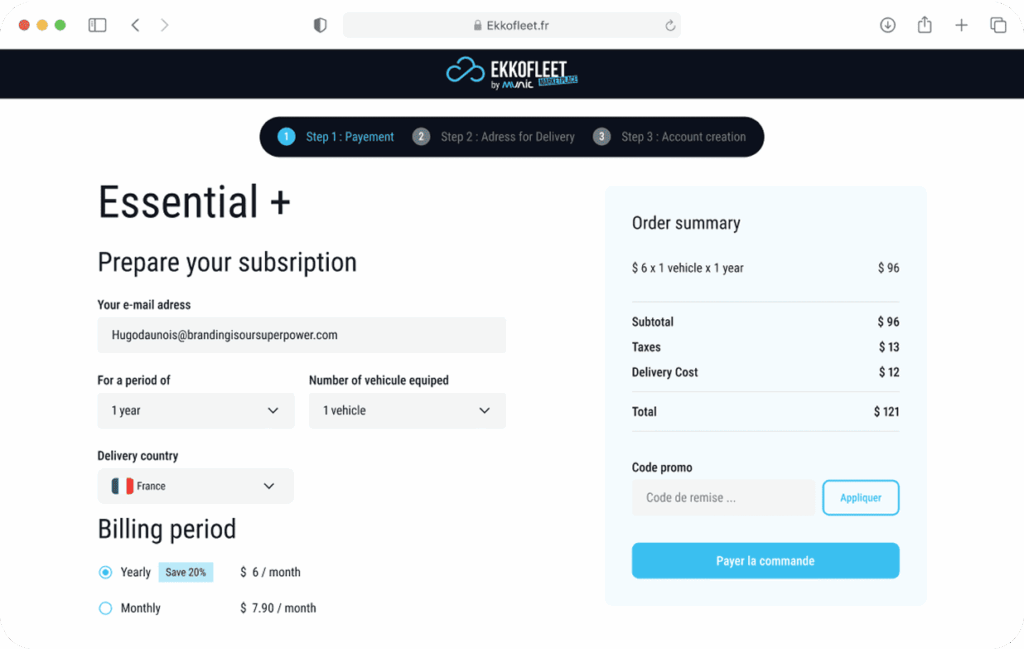
Task: Click the Ekkofleet logo in the header
Action: 512,73
